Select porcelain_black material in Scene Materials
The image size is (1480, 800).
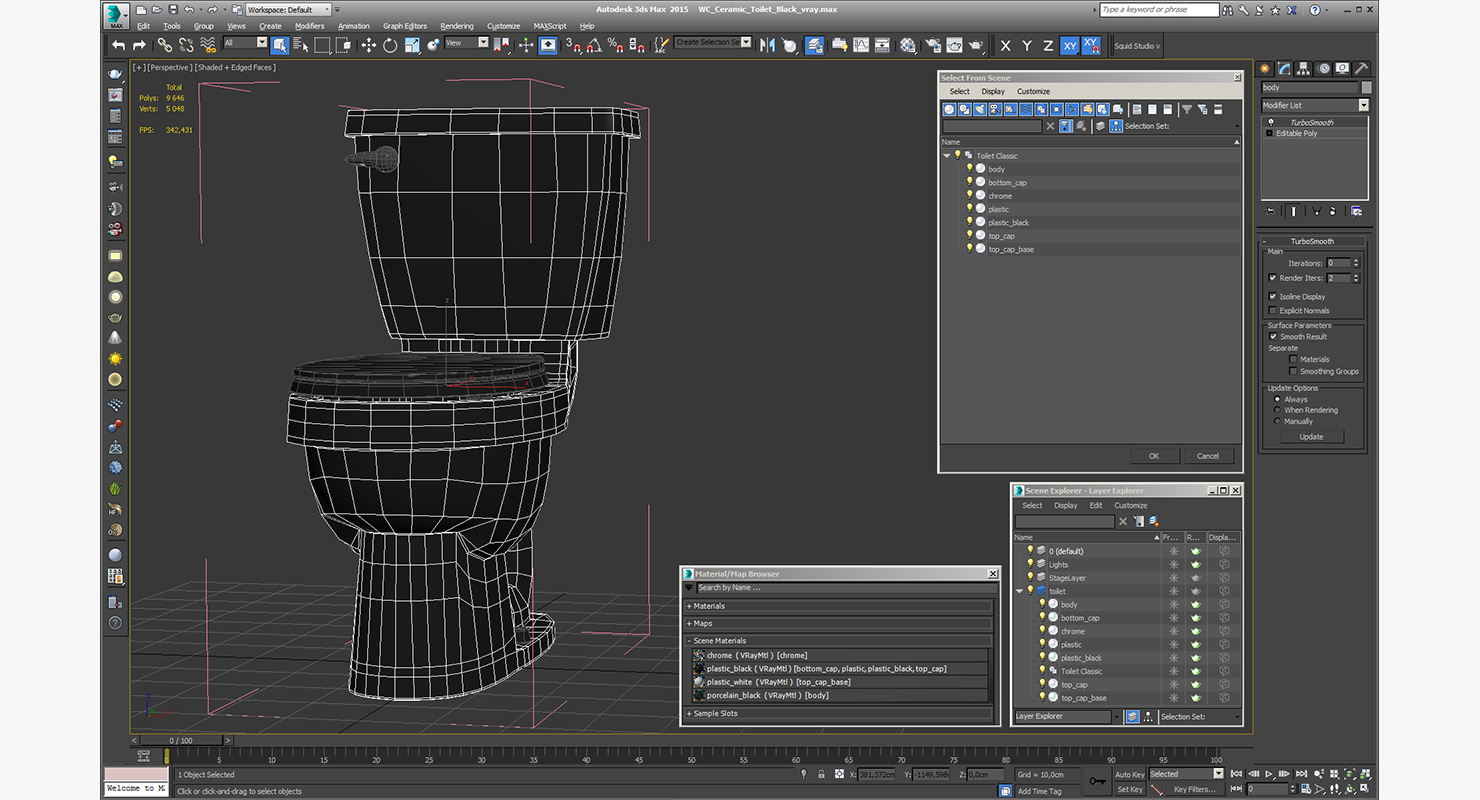point(839,695)
